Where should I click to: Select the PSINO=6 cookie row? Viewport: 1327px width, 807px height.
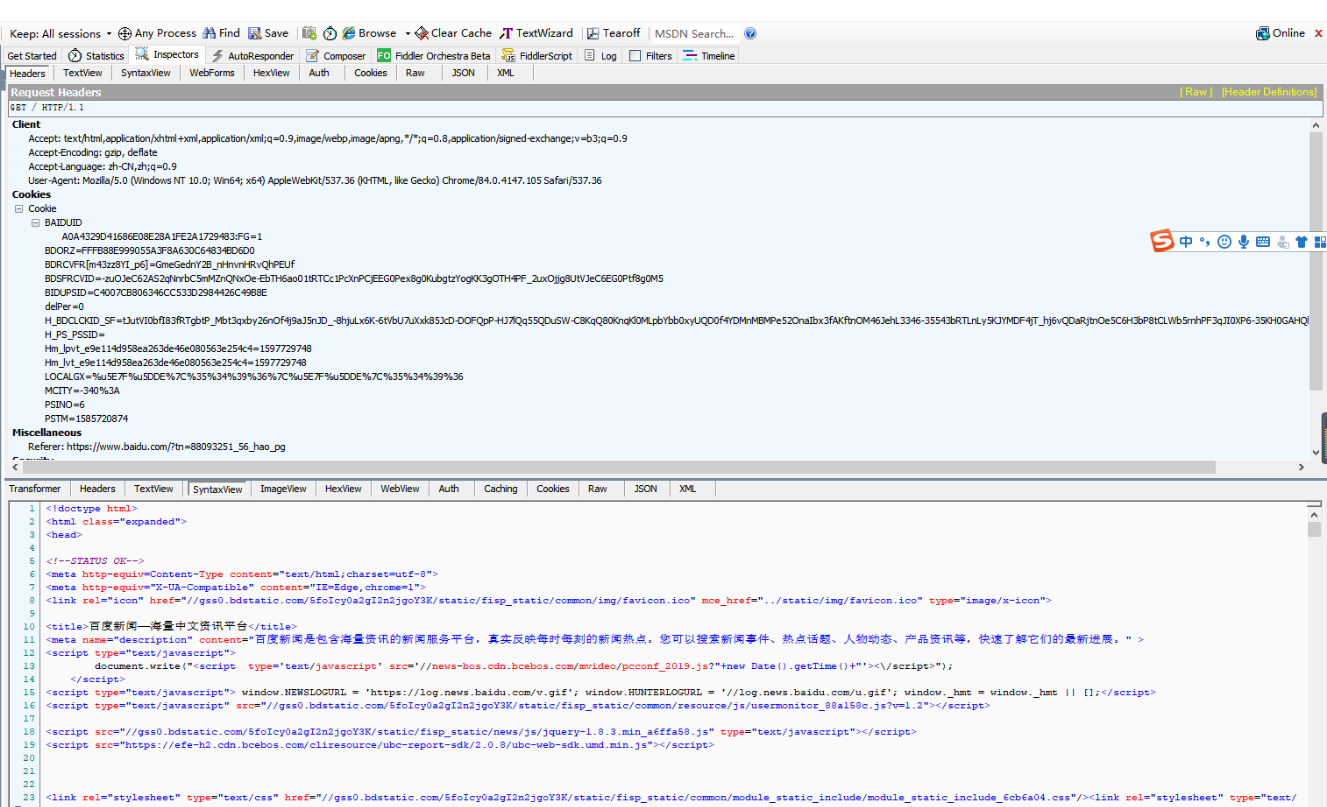click(65, 405)
